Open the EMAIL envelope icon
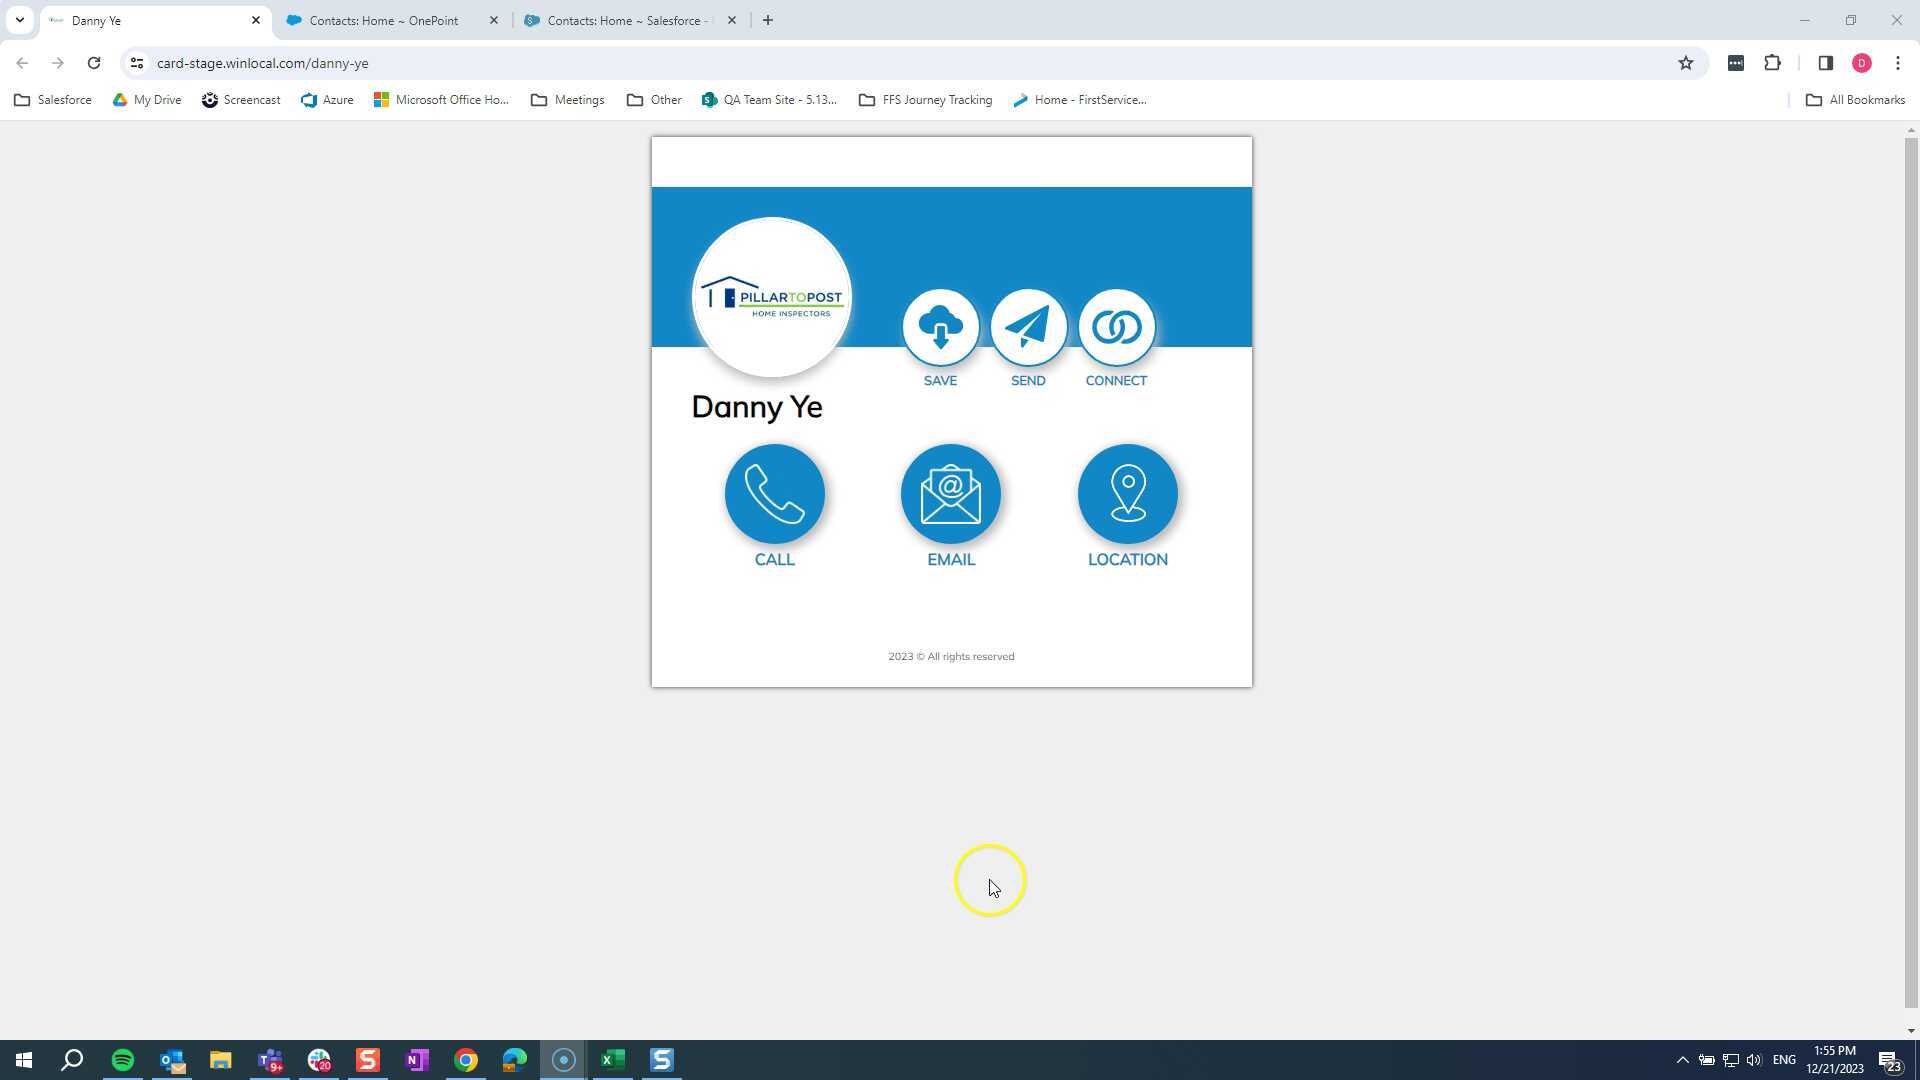The height and width of the screenshot is (1080, 1920). [950, 494]
